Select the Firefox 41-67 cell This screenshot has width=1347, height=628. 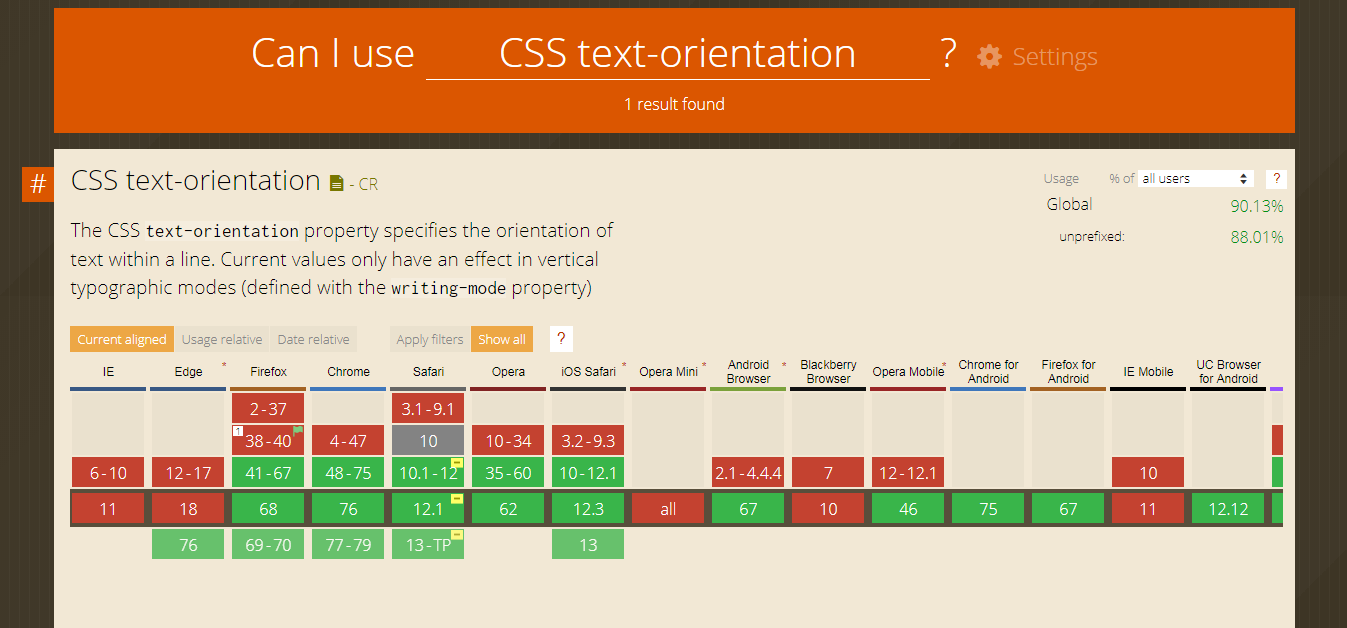[268, 473]
